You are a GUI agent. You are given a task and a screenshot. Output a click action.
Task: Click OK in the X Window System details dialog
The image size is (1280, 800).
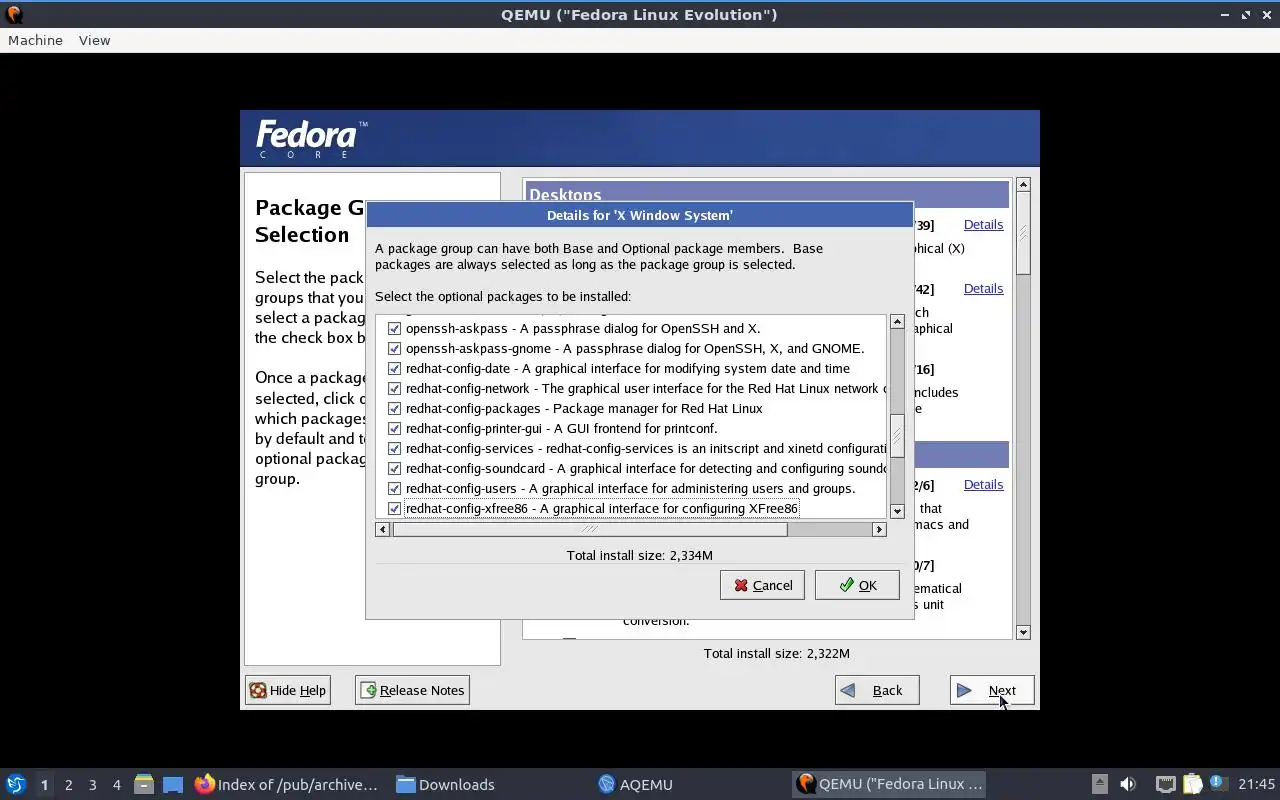tap(857, 585)
